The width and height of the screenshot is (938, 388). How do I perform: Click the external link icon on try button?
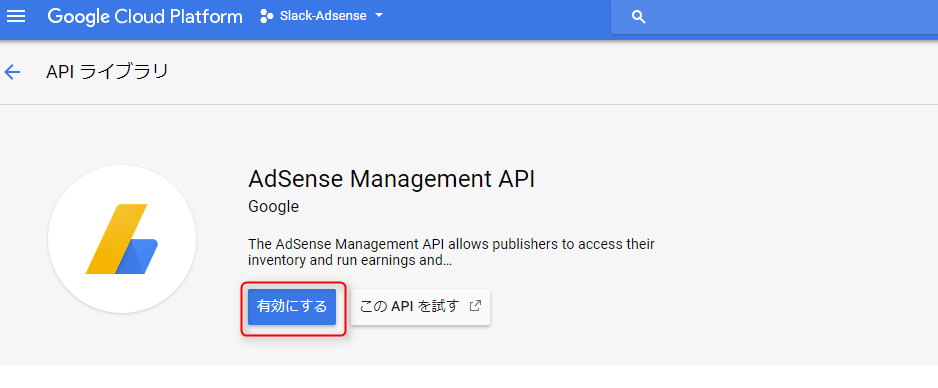coord(475,306)
